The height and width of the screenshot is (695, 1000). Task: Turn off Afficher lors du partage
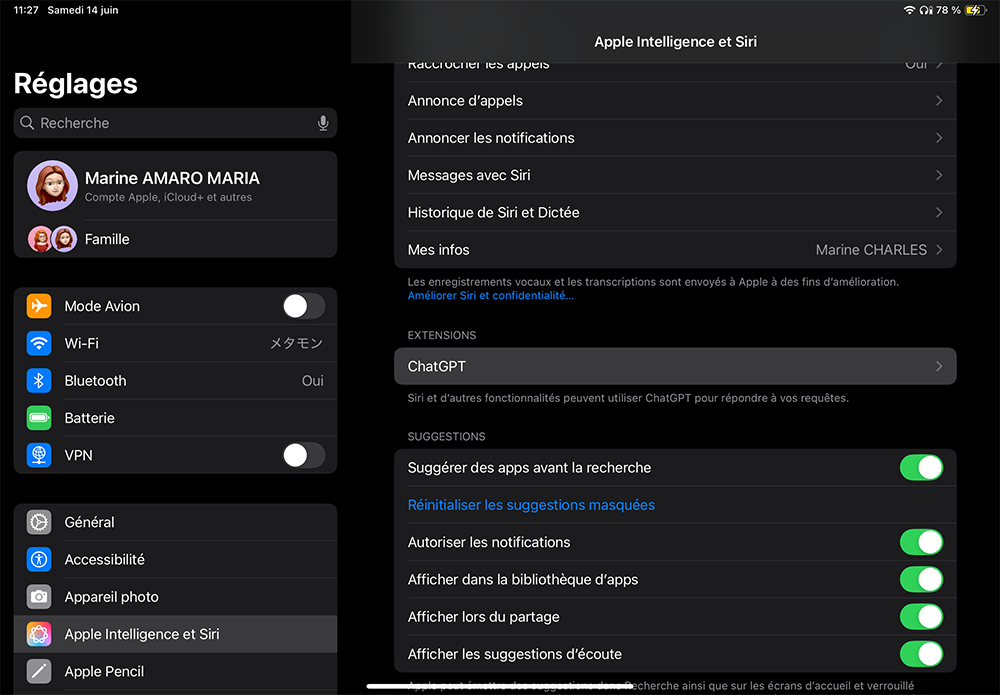(921, 617)
